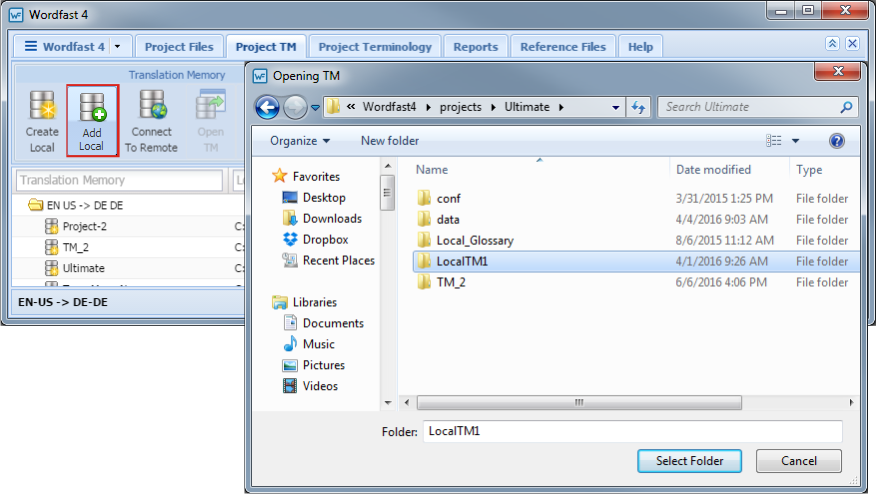Close the Opening TM dialog
This screenshot has width=876, height=494.
[837, 71]
